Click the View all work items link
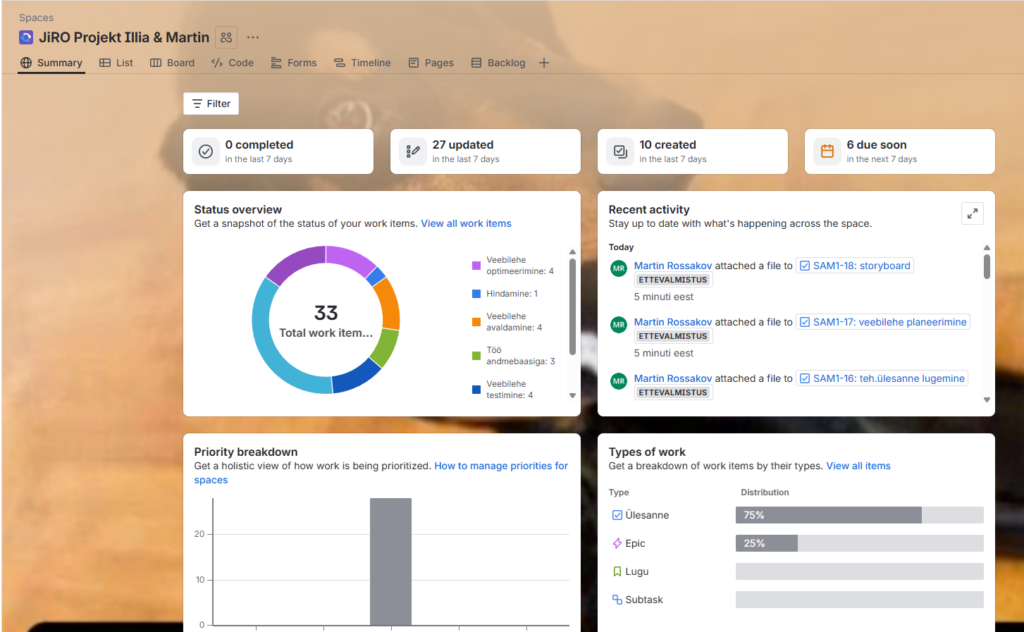 [465, 224]
